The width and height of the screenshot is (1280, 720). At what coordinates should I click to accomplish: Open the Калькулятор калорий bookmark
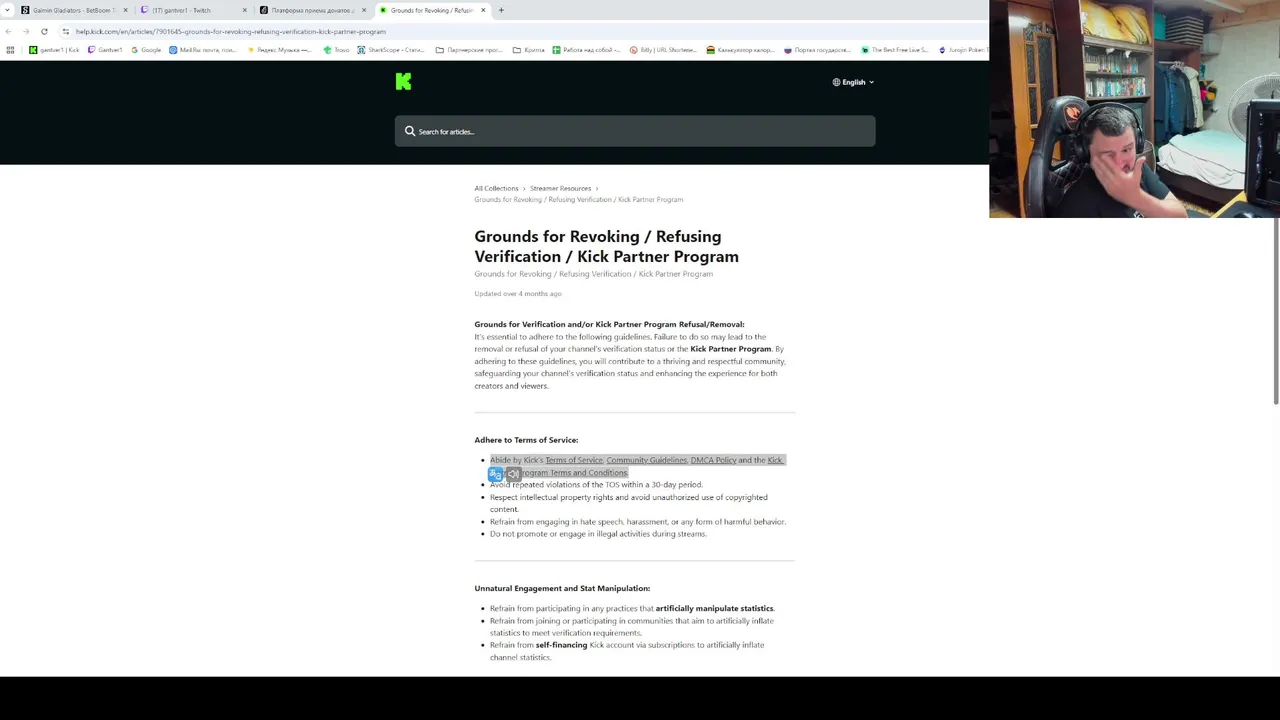click(740, 50)
